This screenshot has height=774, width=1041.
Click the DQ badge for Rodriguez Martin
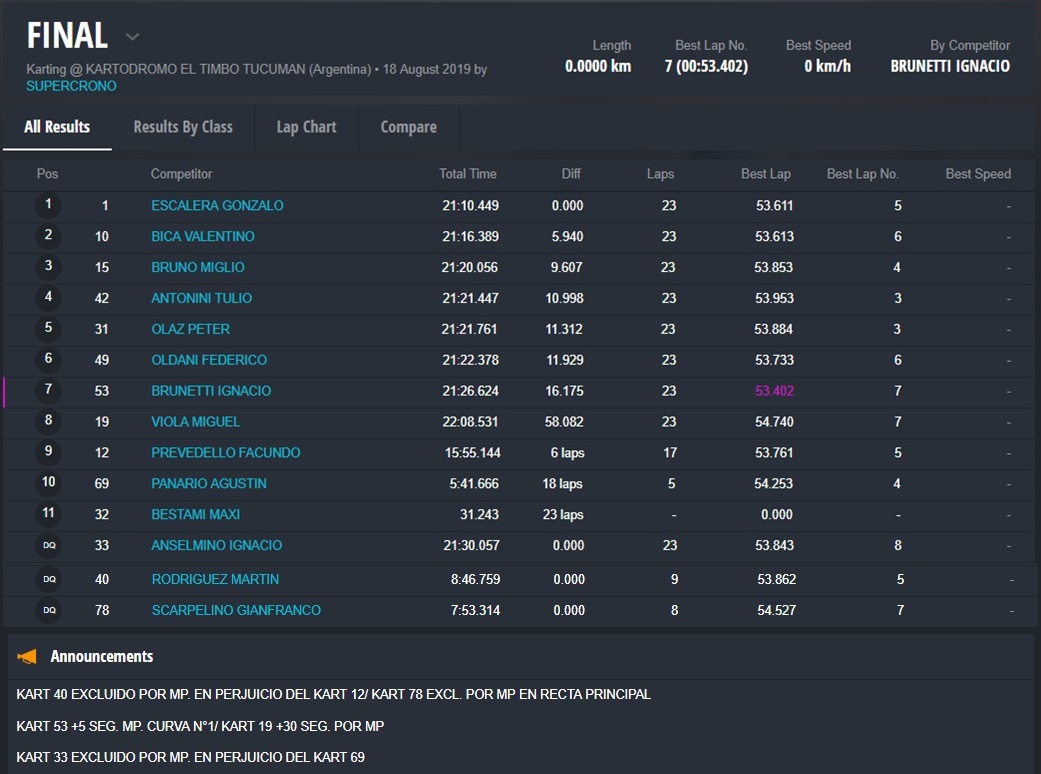(x=48, y=579)
